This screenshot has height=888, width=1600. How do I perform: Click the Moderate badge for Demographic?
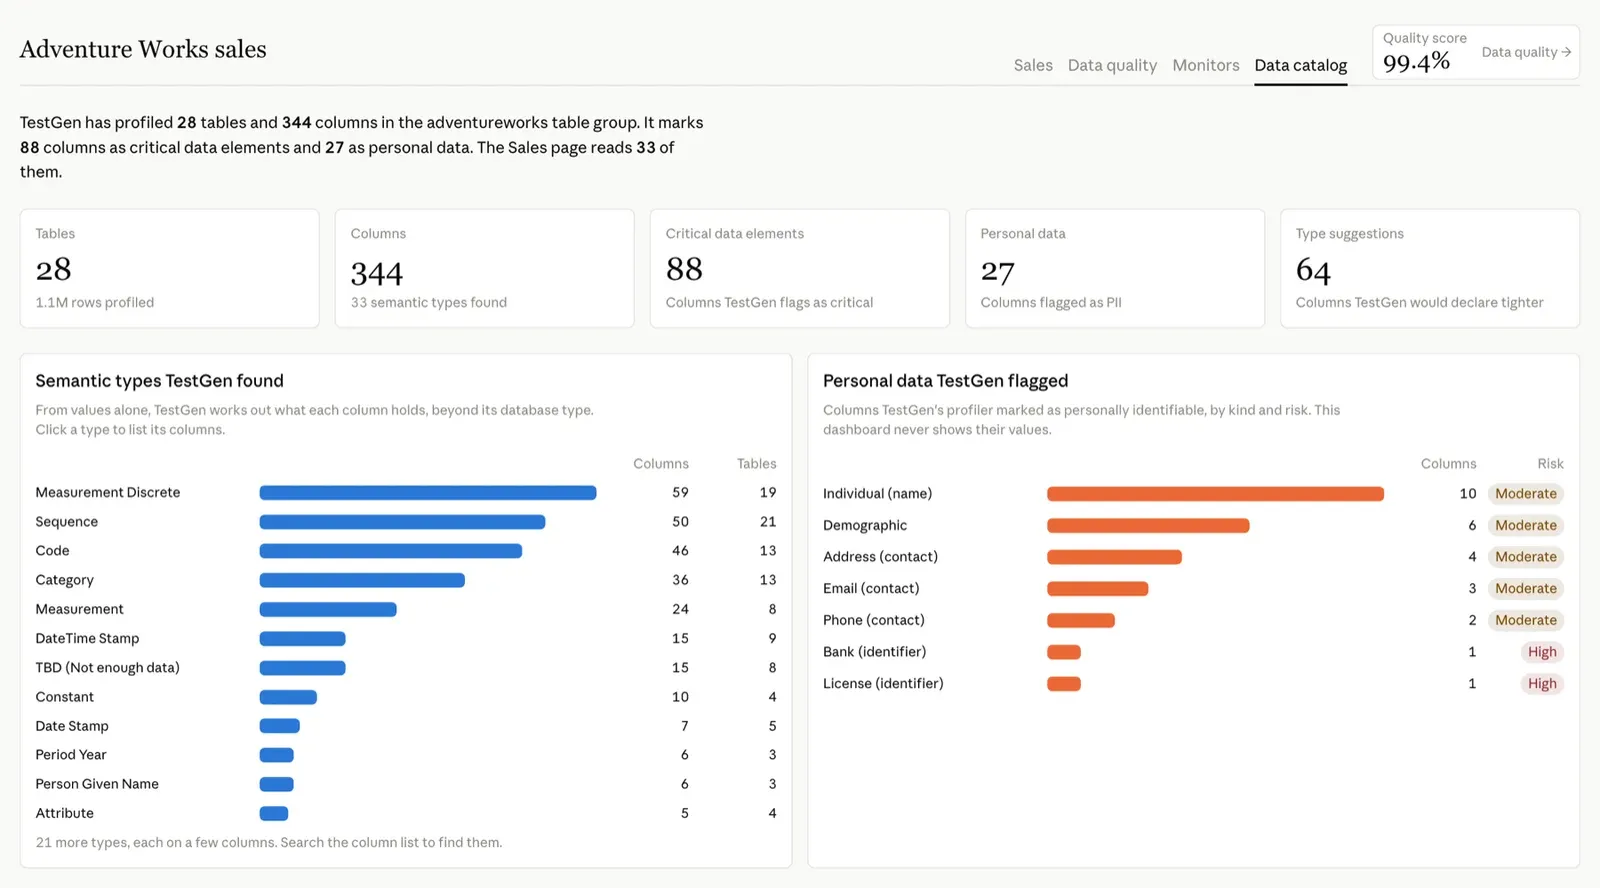point(1526,525)
